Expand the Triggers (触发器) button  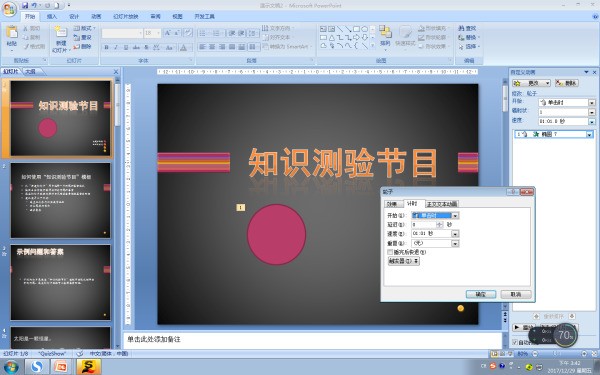(404, 261)
